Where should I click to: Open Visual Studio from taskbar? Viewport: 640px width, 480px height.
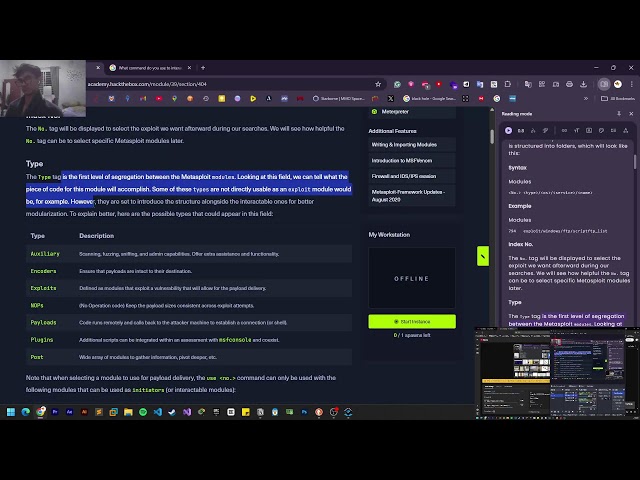pos(187,412)
